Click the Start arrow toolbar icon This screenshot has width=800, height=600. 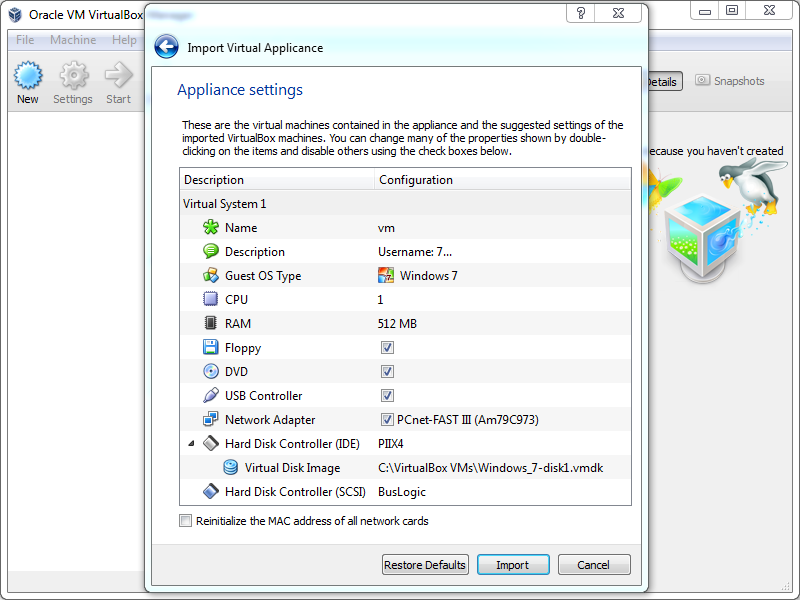118,76
